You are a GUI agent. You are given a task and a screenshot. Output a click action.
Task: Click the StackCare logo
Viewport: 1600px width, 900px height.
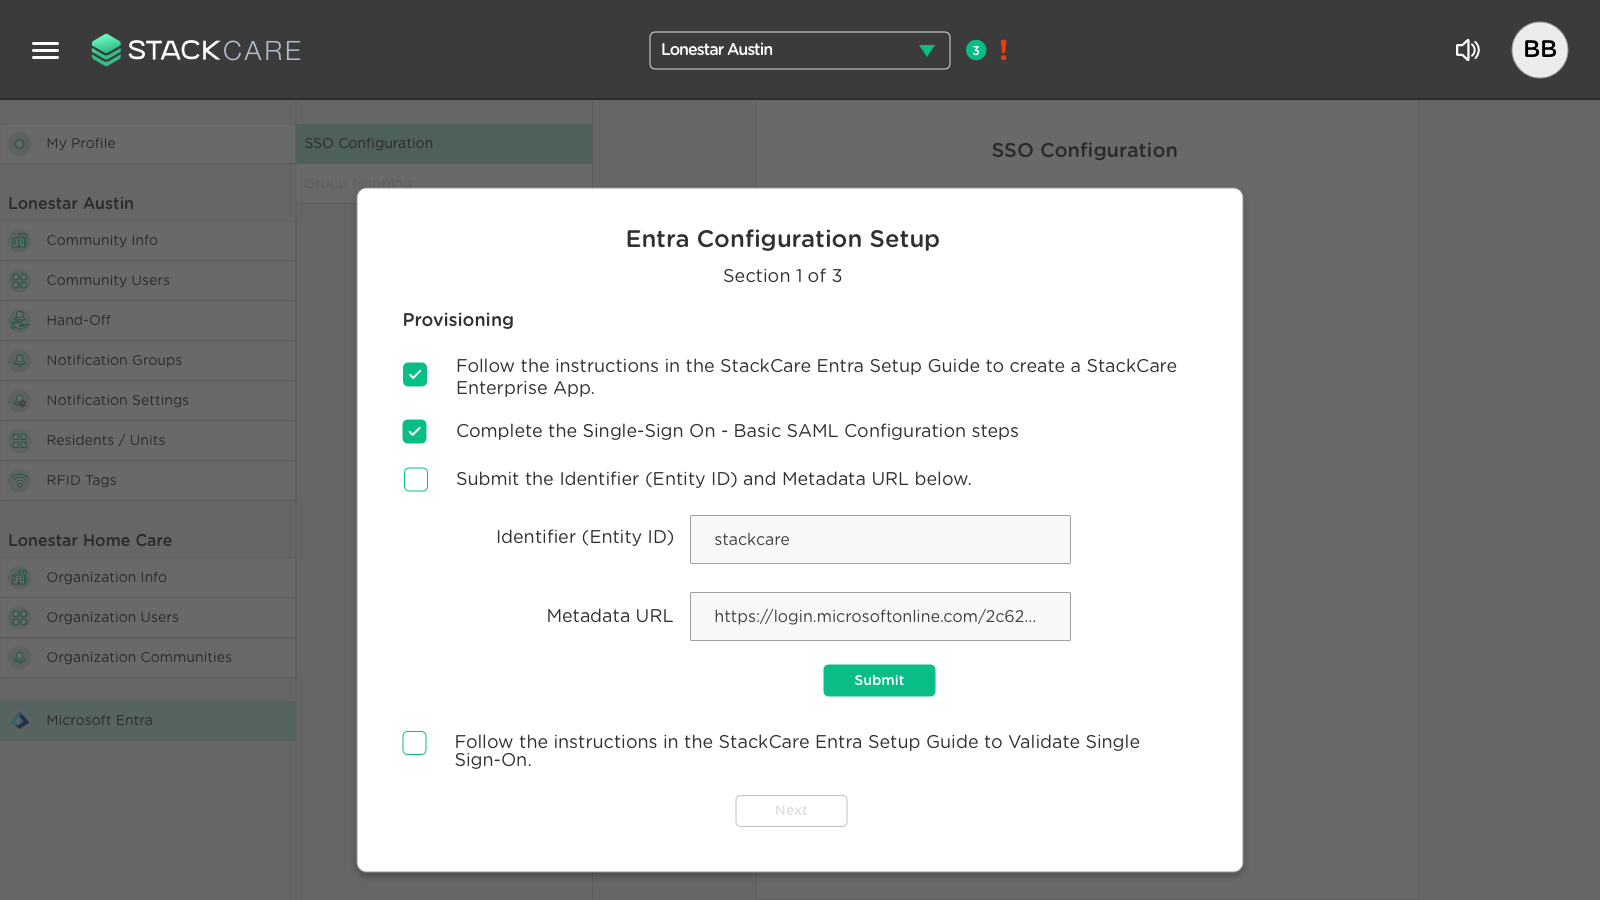coord(196,50)
